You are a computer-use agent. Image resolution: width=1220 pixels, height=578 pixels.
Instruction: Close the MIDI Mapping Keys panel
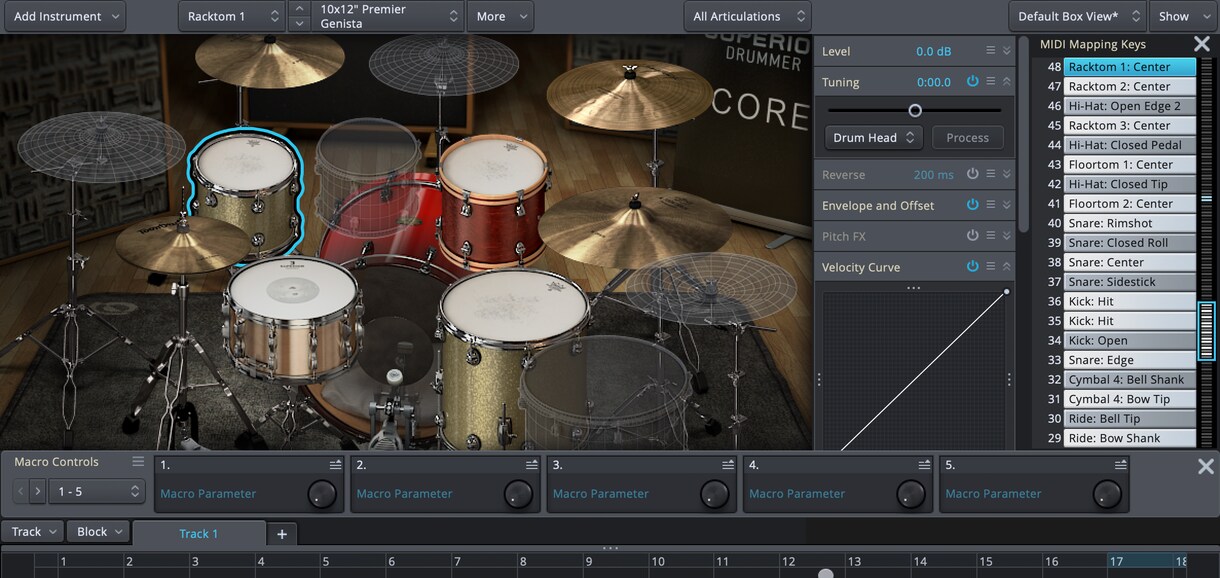pyautogui.click(x=1202, y=44)
